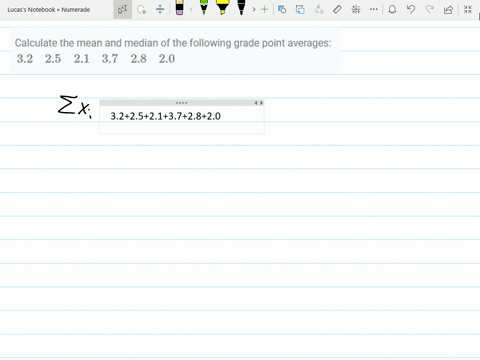Click the value 2.1 in the data list
Viewport: 480px width, 360px height.
pyautogui.click(x=82, y=59)
